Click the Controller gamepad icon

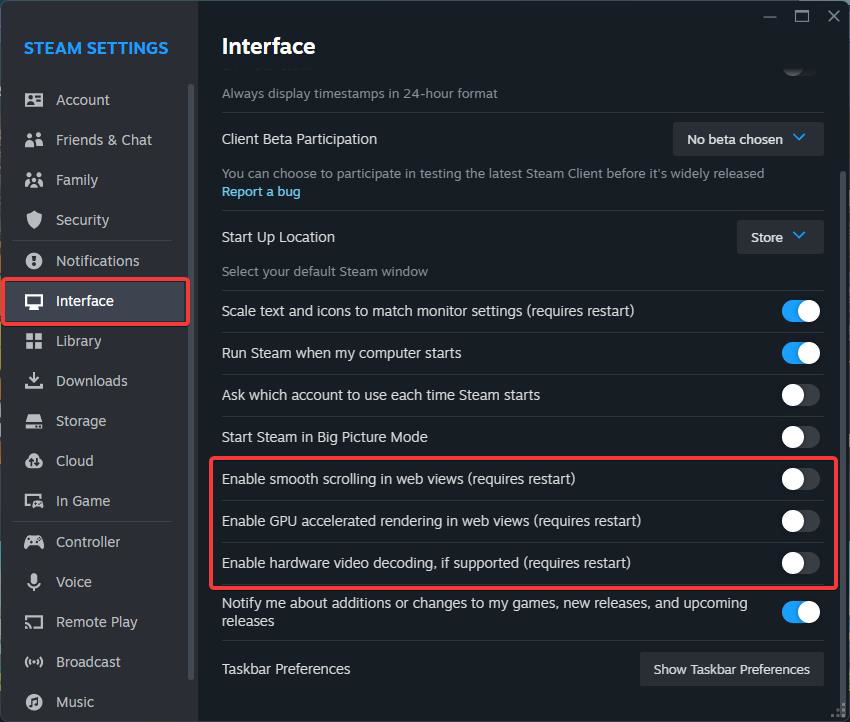click(34, 542)
